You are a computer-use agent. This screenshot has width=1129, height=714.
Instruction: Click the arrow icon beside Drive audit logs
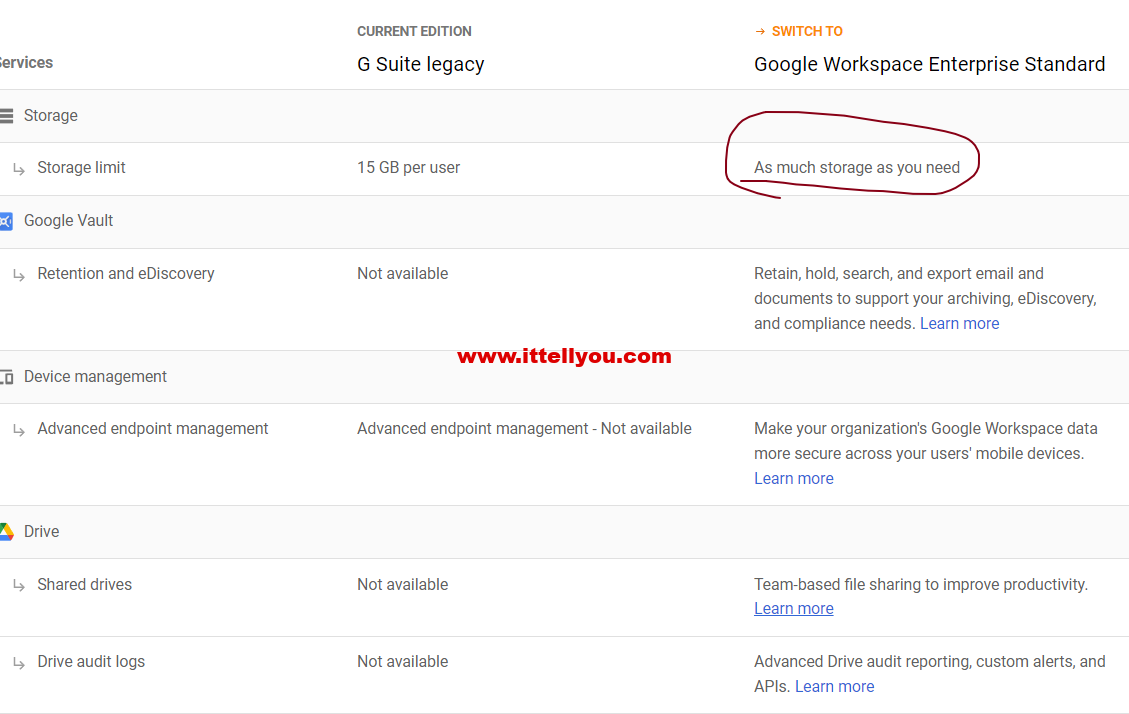coord(19,663)
